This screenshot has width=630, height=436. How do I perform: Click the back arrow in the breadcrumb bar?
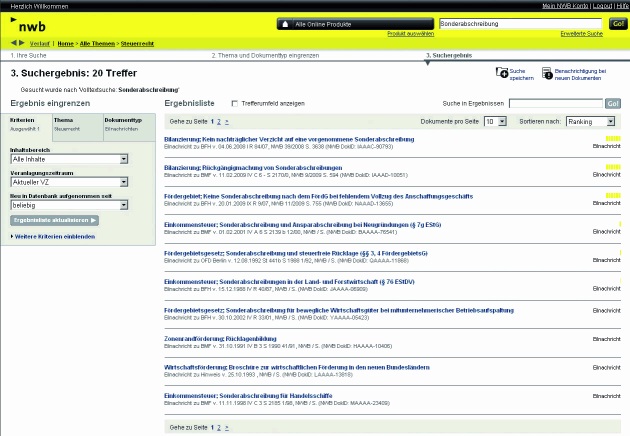pos(13,43)
